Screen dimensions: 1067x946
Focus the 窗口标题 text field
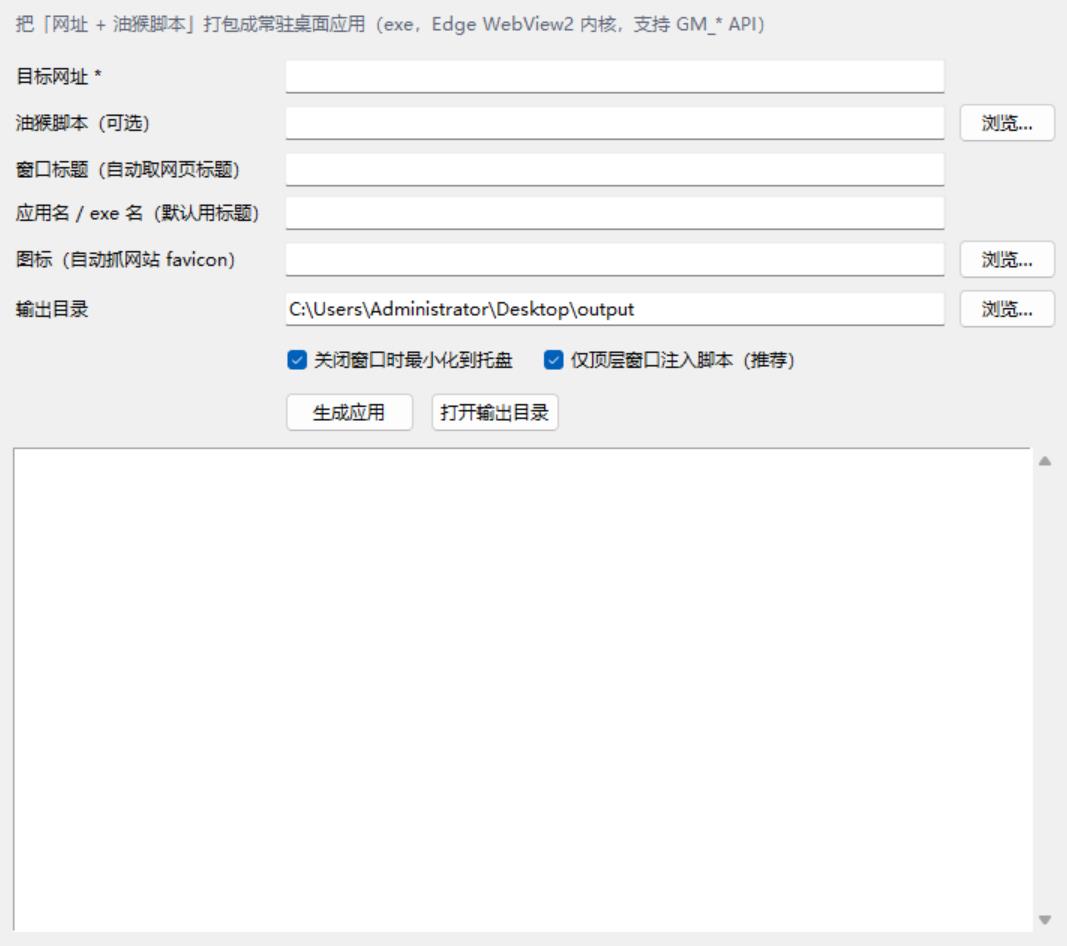coord(614,169)
